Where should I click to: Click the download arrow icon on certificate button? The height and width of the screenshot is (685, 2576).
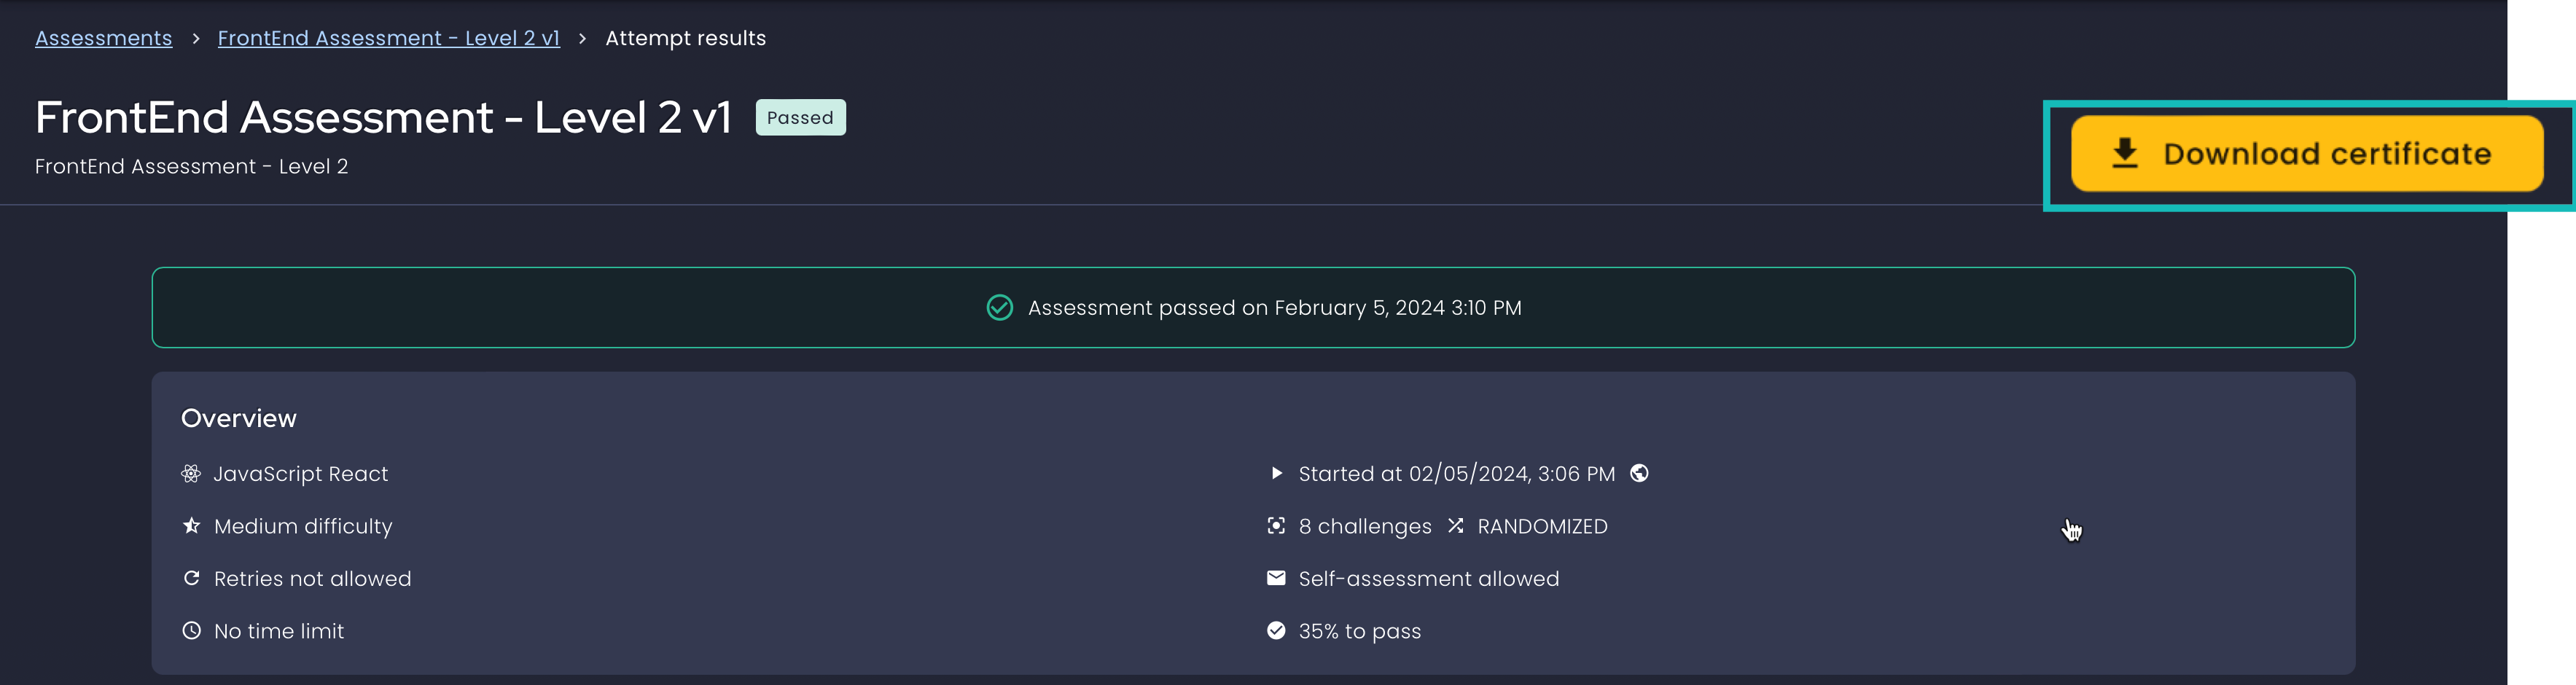coord(2124,153)
